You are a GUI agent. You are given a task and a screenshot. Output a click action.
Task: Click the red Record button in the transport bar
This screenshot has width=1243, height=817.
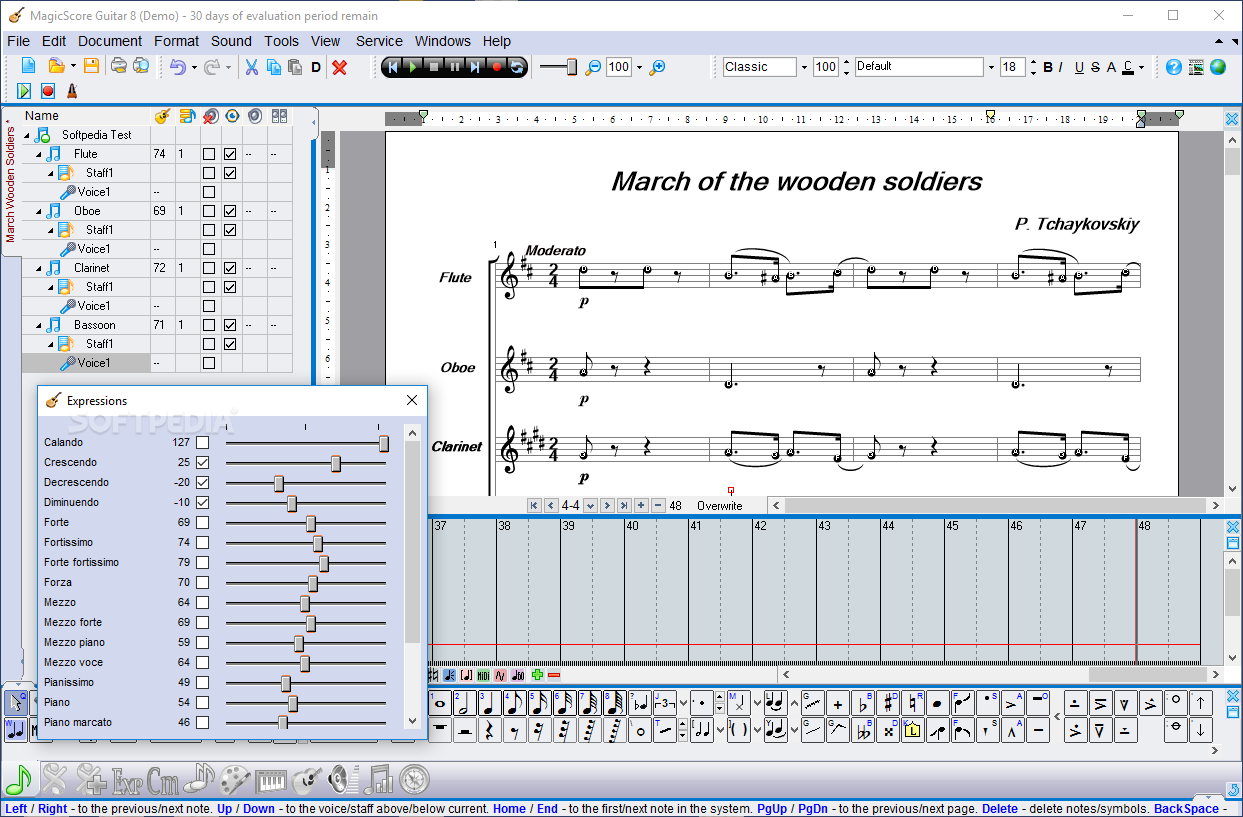(x=496, y=67)
